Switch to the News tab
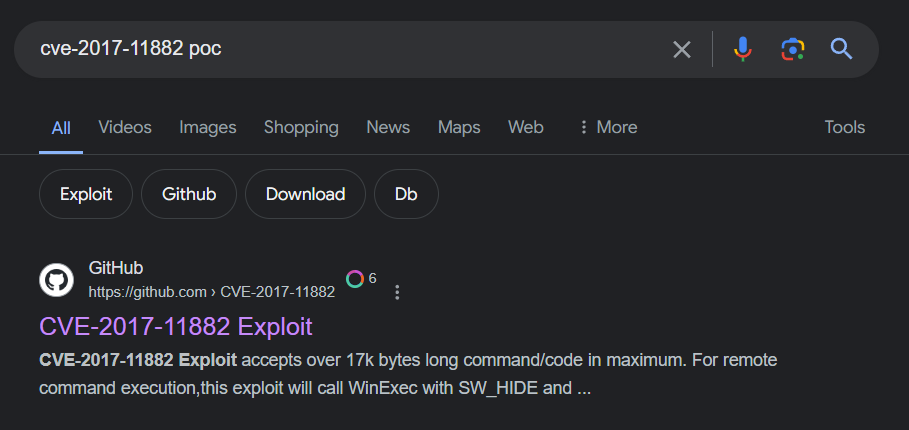This screenshot has height=430, width=909. [388, 127]
